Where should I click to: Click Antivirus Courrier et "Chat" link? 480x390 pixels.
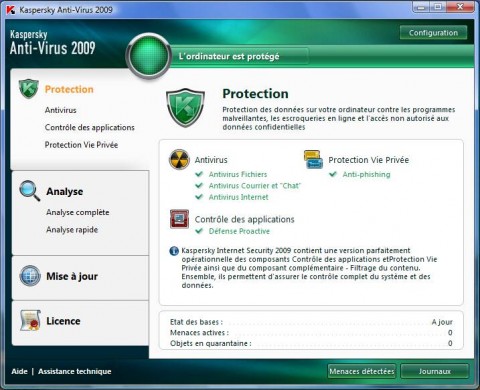tap(255, 186)
